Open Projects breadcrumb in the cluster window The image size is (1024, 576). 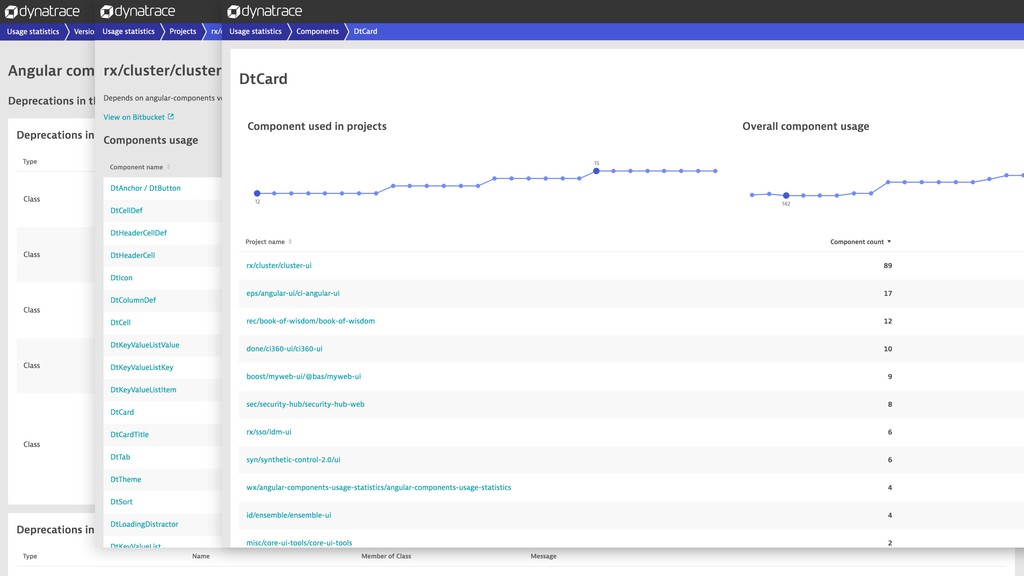(183, 31)
